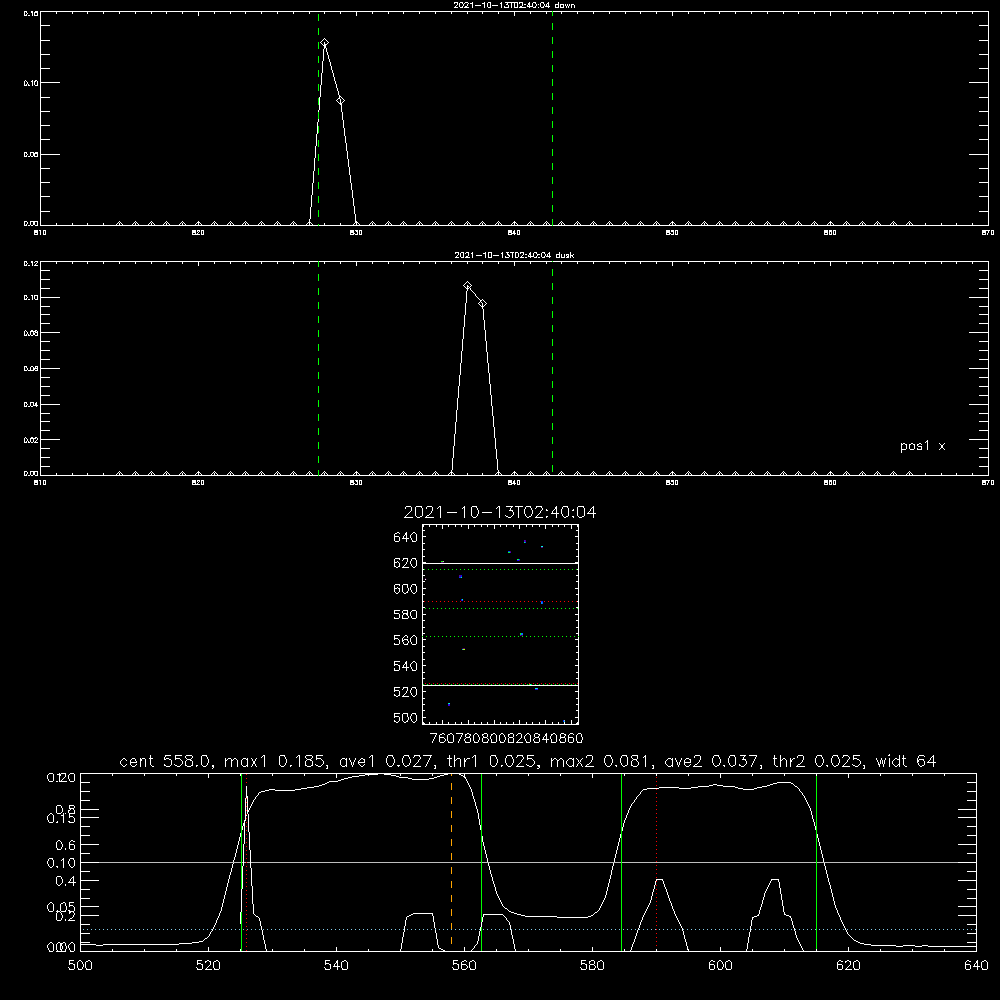
Task: Click the 'cent 558.0' value in bottom title
Action: 165,761
